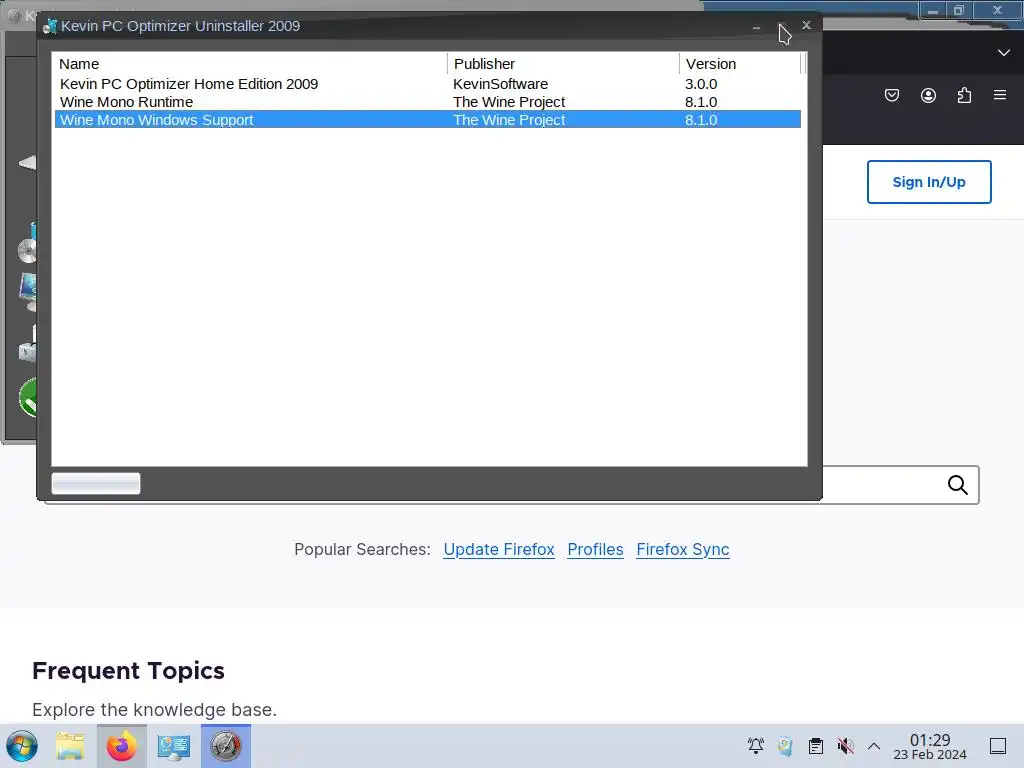The width and height of the screenshot is (1024, 768).
Task: Switch to Firefox in the taskbar
Action: 121,746
